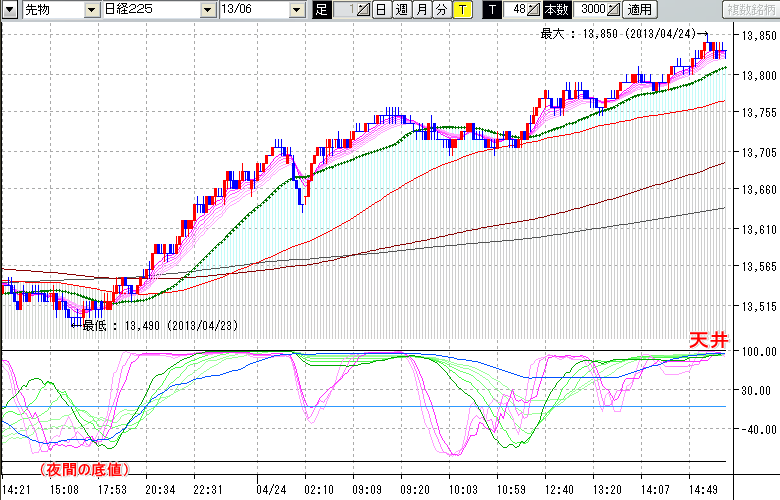Viewport: 780px width, 500px height.
Task: Select monthly chart with 月 button
Action: 421,9
